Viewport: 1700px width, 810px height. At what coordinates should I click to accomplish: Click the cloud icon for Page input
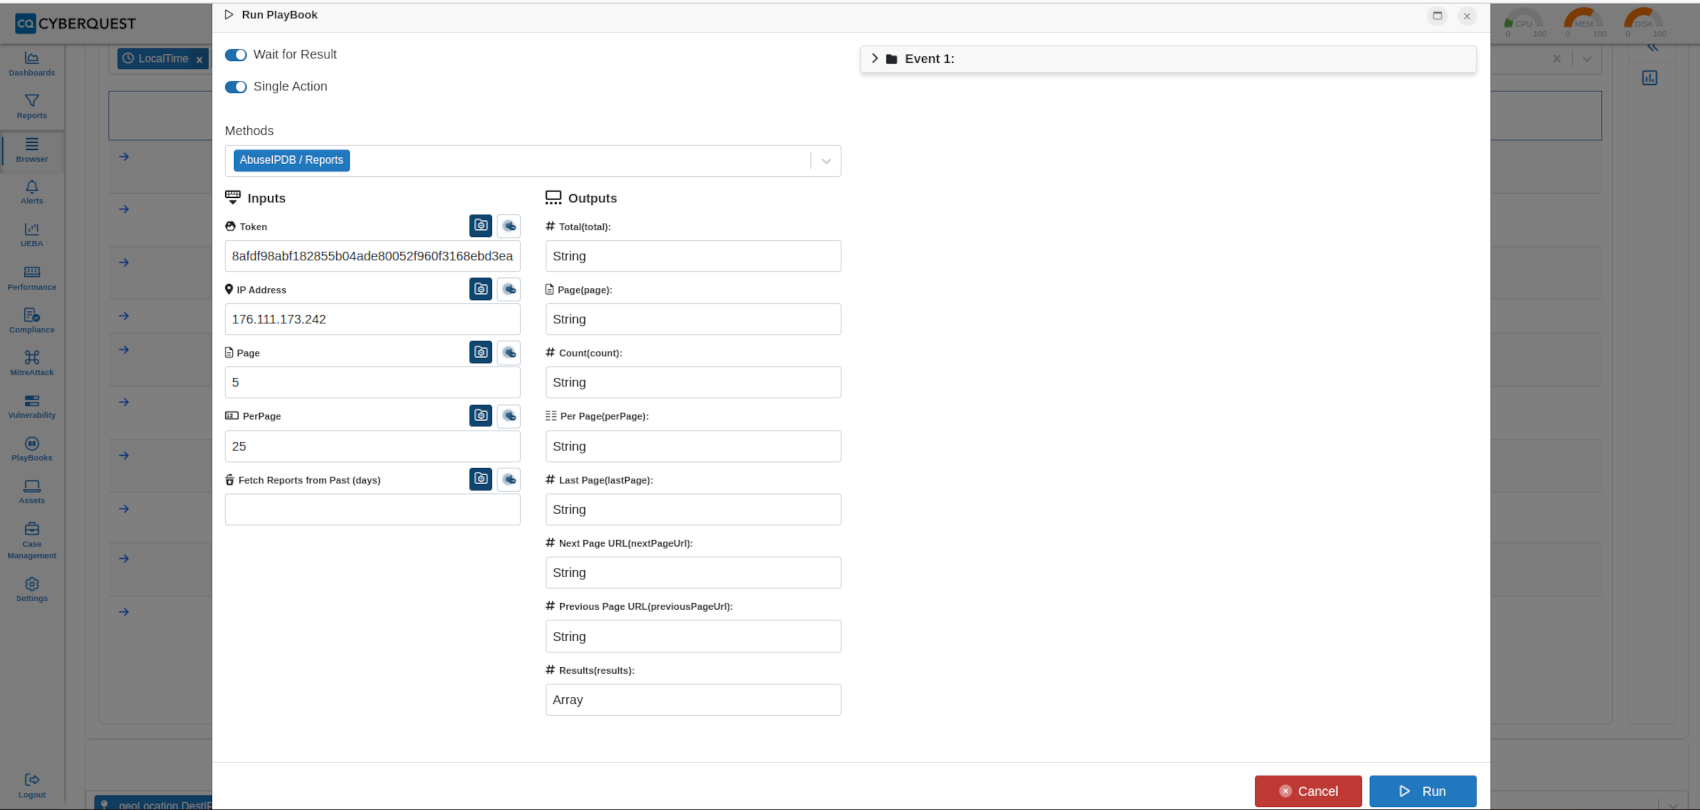tap(509, 352)
